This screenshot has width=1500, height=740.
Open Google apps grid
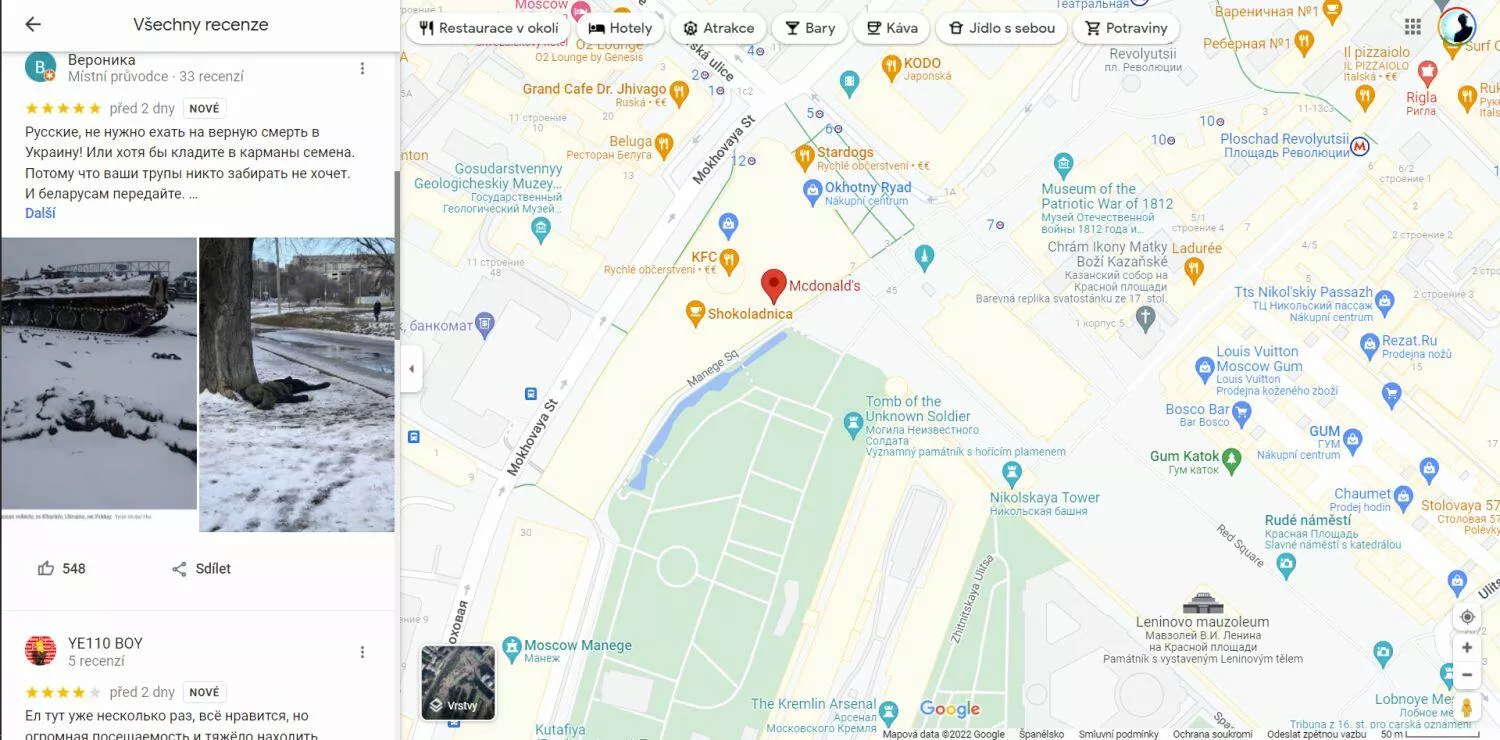(1413, 26)
